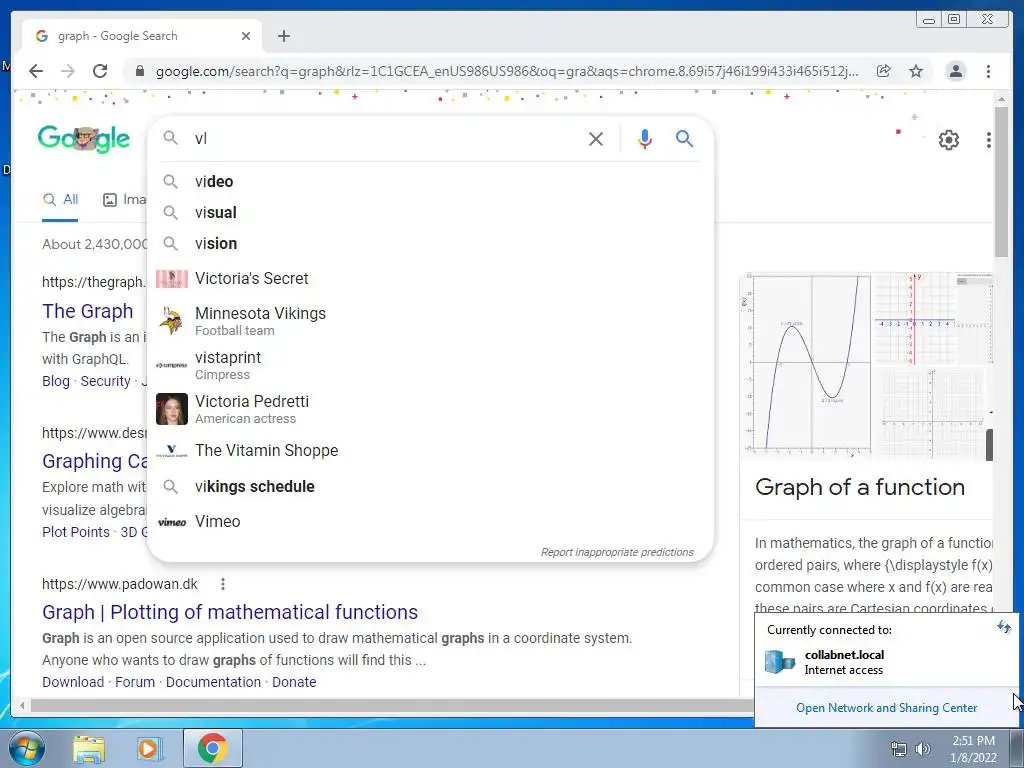Select the 'visual' suggestion
The width and height of the screenshot is (1024, 768).
coord(430,212)
